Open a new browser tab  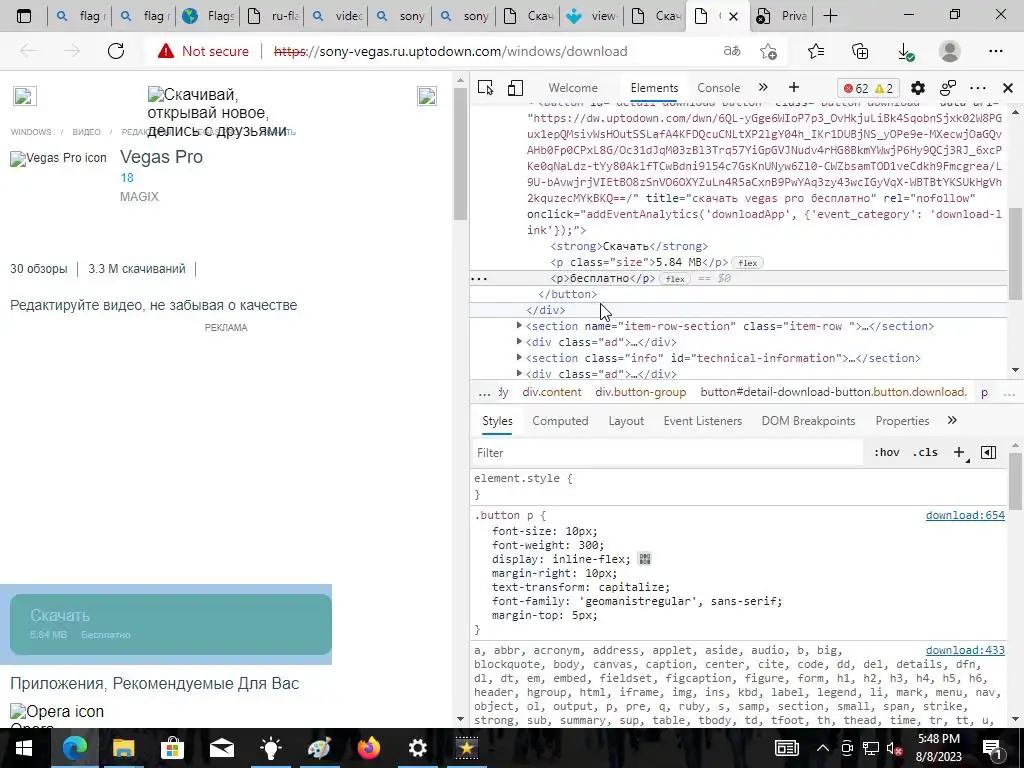(x=830, y=16)
